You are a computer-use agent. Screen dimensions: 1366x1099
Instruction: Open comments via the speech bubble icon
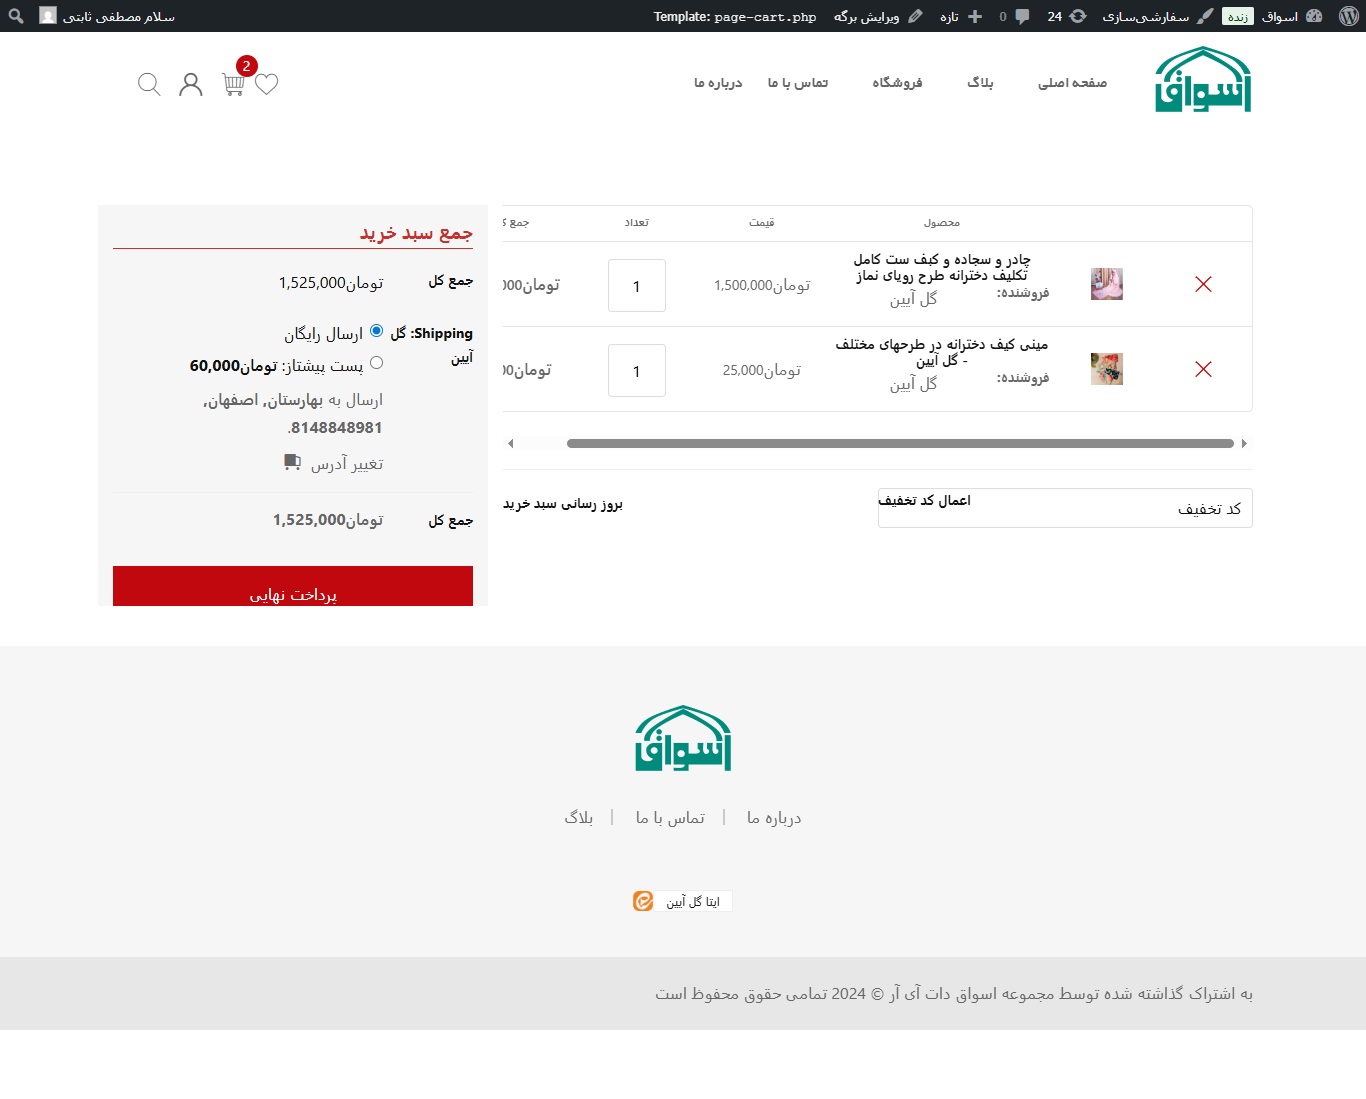click(x=1022, y=16)
